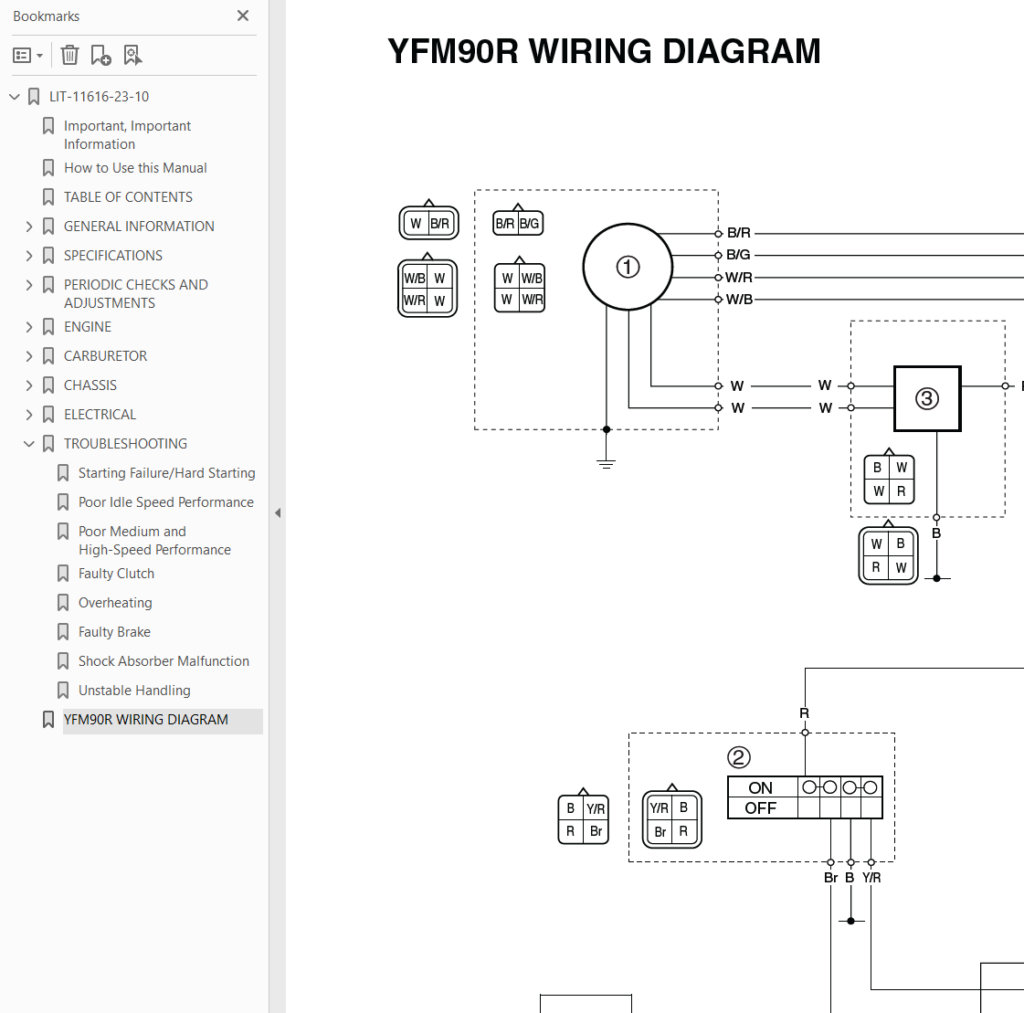Click the OFF row of switch 2 table

coord(805,809)
